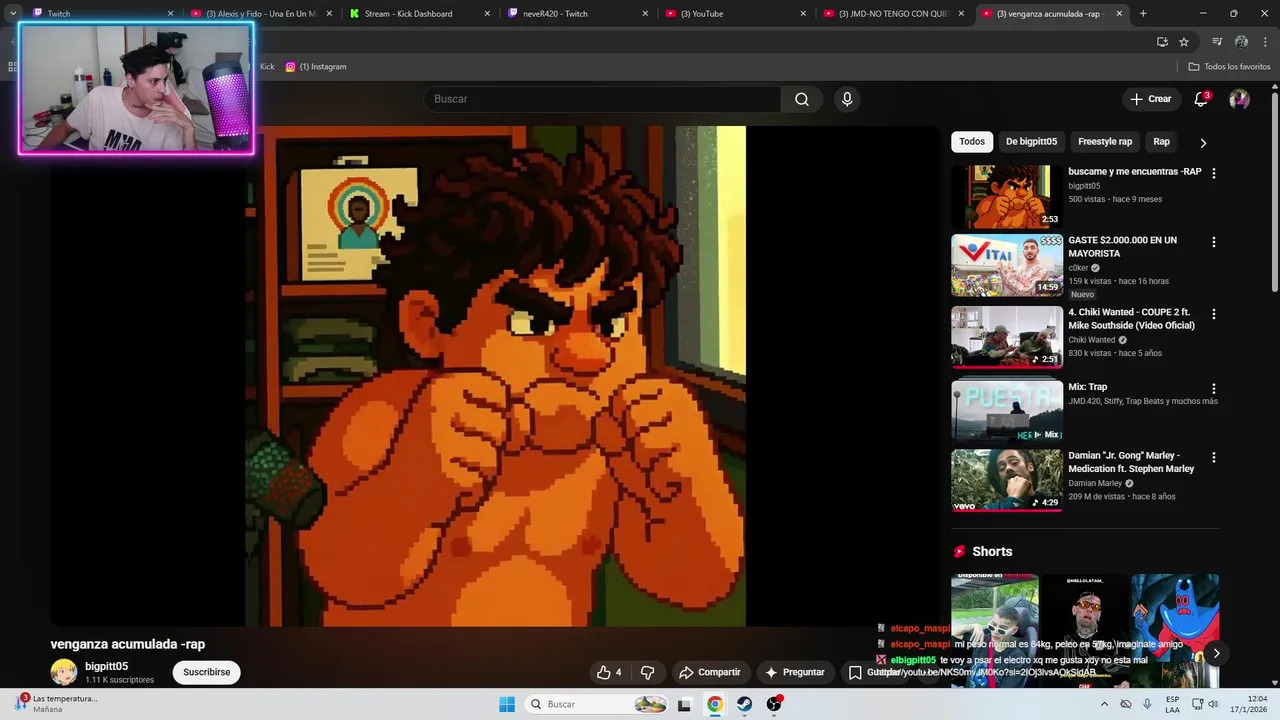Click the microphone icon in system tray

click(x=1147, y=704)
